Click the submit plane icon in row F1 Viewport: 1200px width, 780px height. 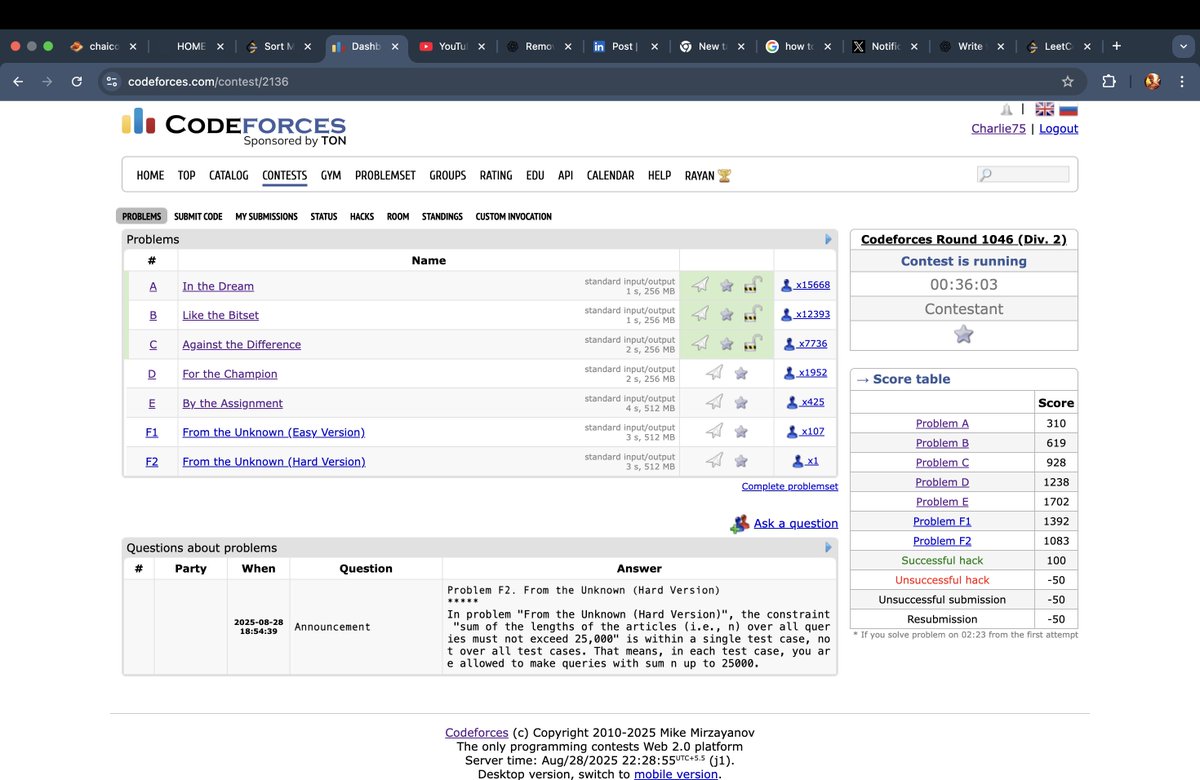714,432
